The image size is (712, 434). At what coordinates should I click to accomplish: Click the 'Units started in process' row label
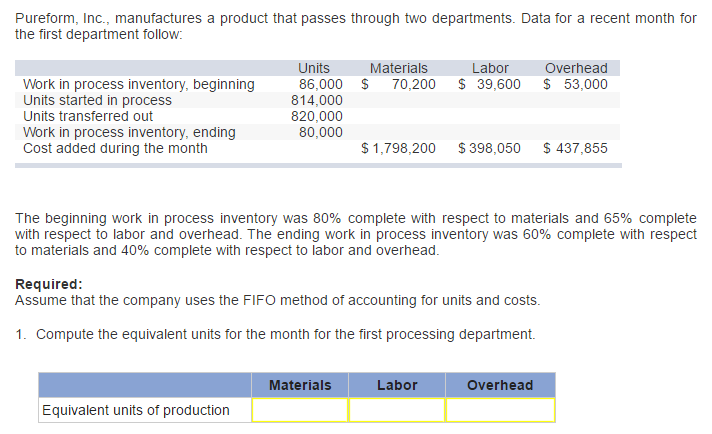pyautogui.click(x=97, y=100)
